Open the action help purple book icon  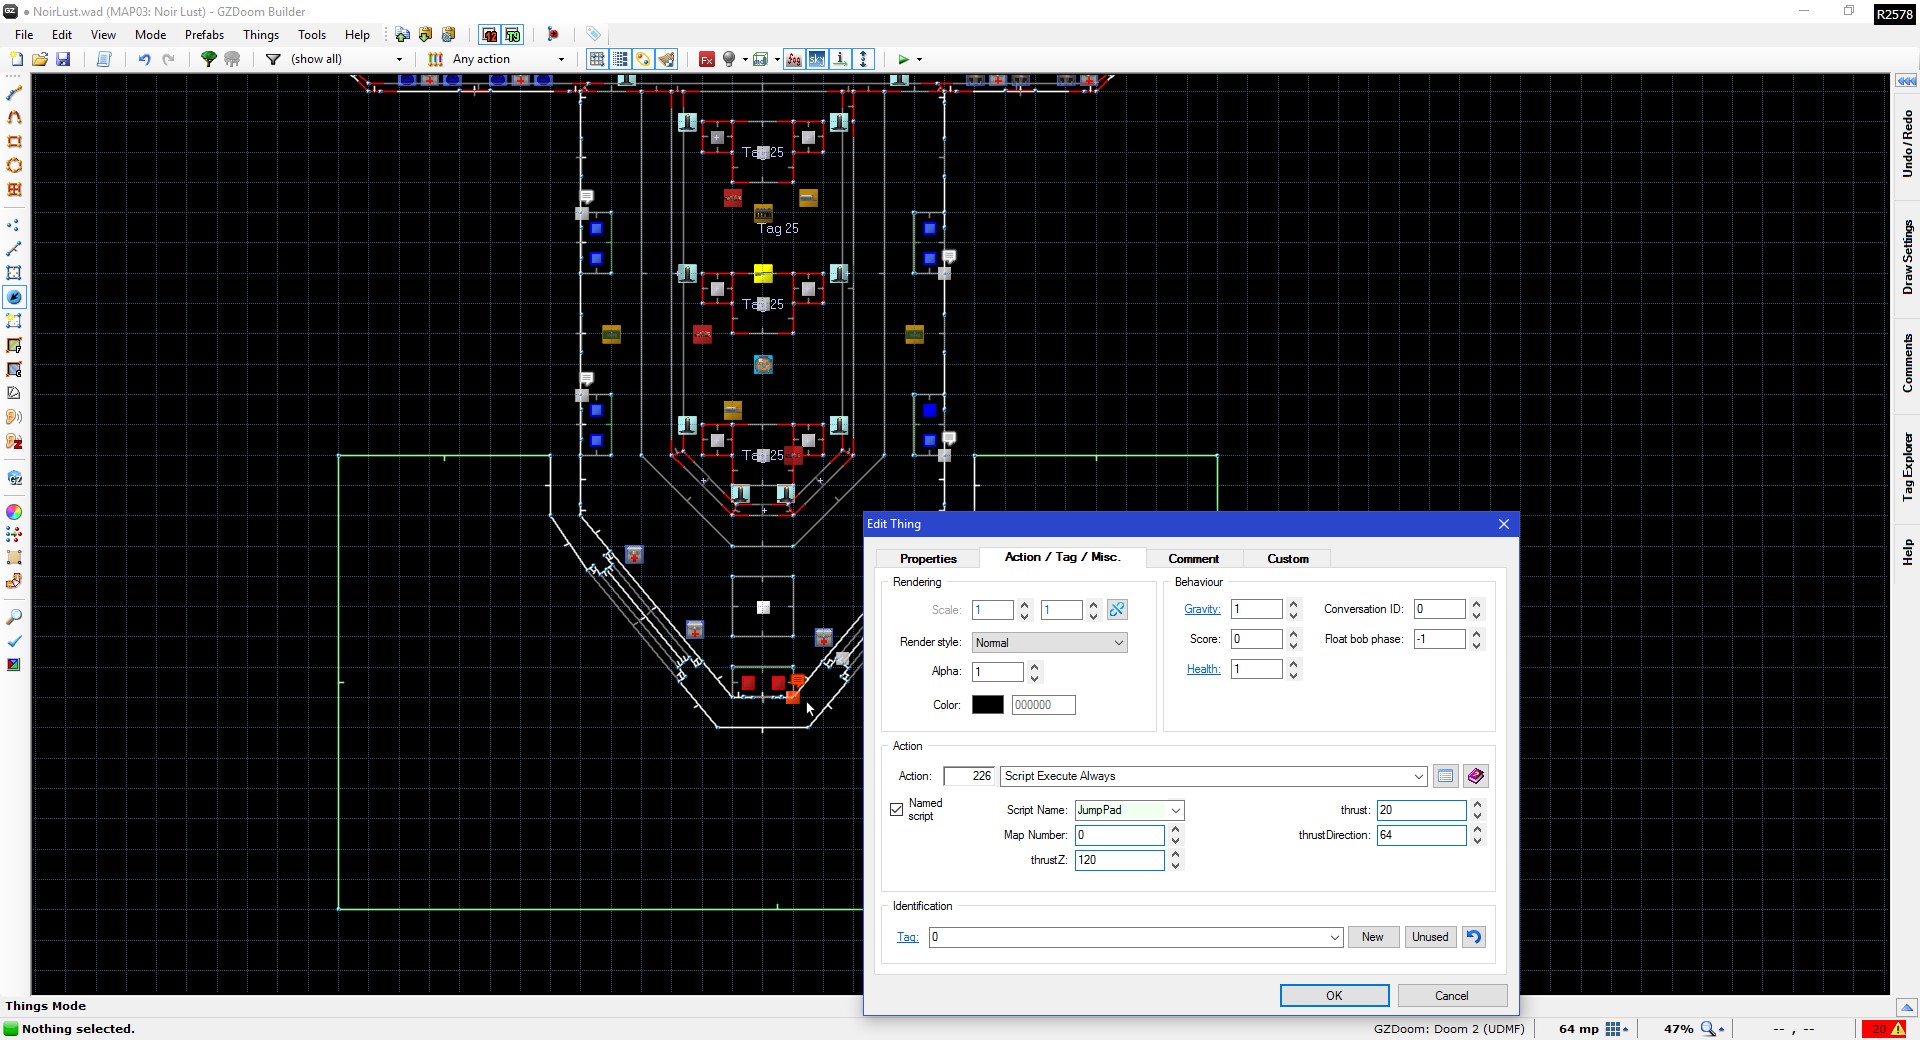pos(1475,776)
